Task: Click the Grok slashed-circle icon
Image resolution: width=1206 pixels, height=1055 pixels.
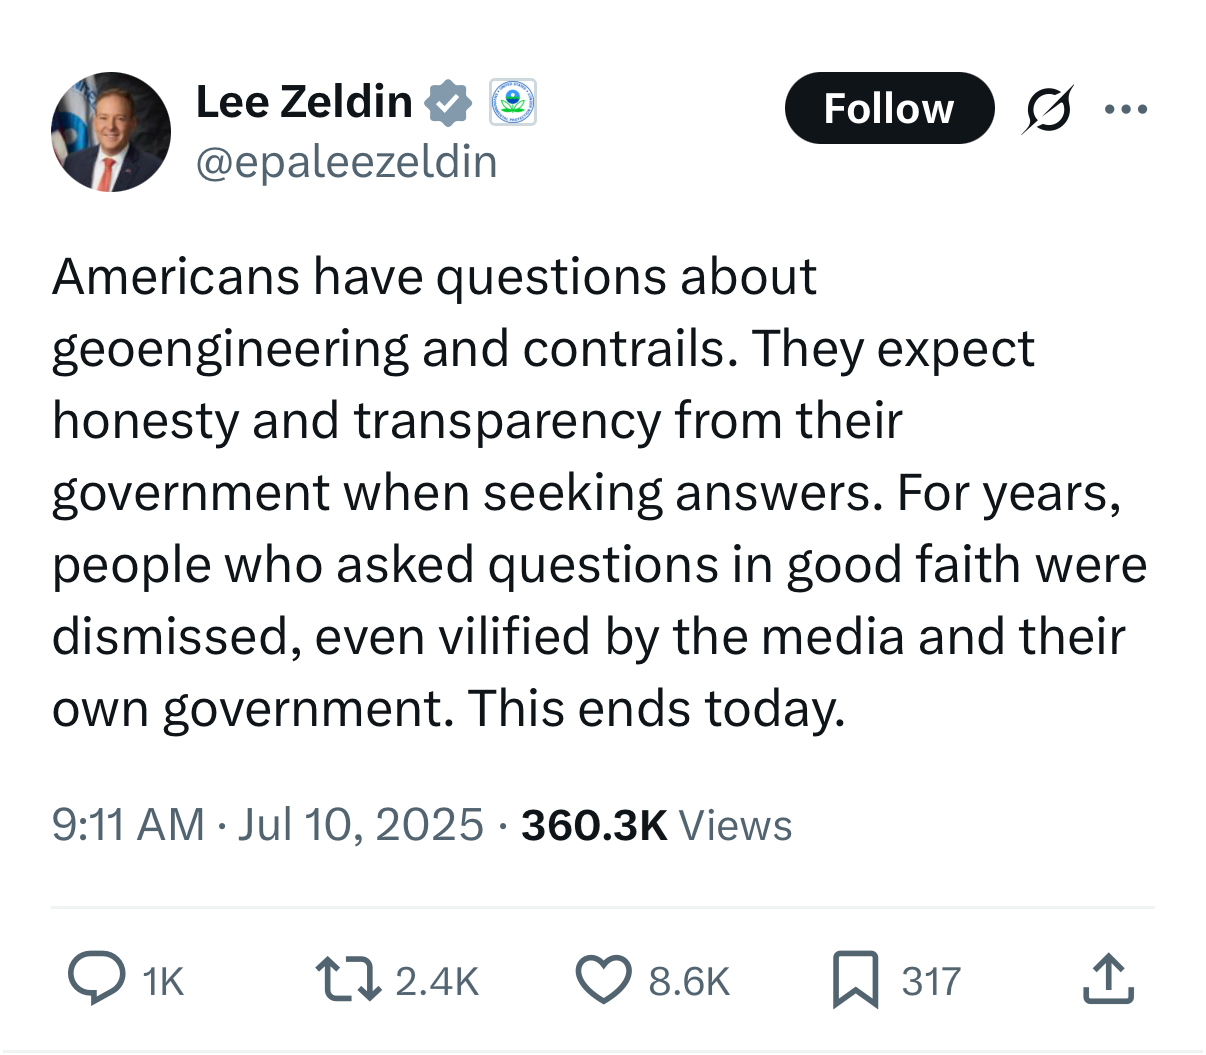Action: click(1048, 108)
